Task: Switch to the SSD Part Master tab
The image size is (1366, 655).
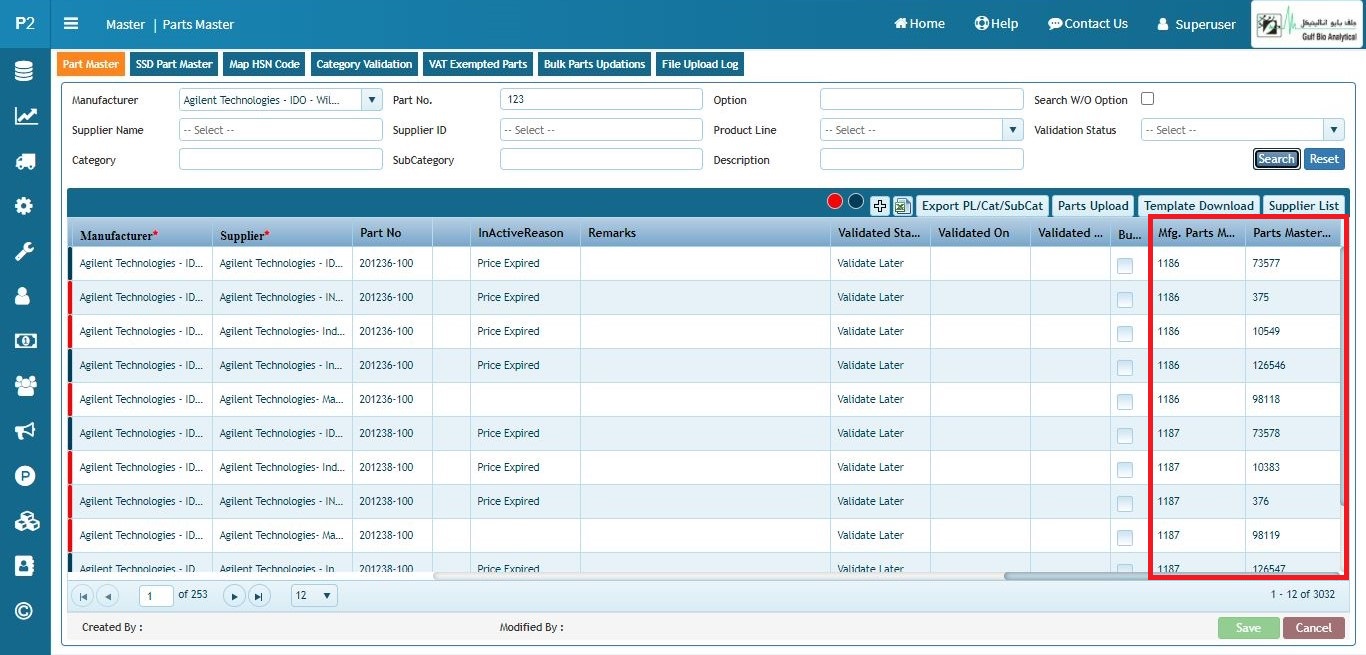Action: pyautogui.click(x=174, y=64)
